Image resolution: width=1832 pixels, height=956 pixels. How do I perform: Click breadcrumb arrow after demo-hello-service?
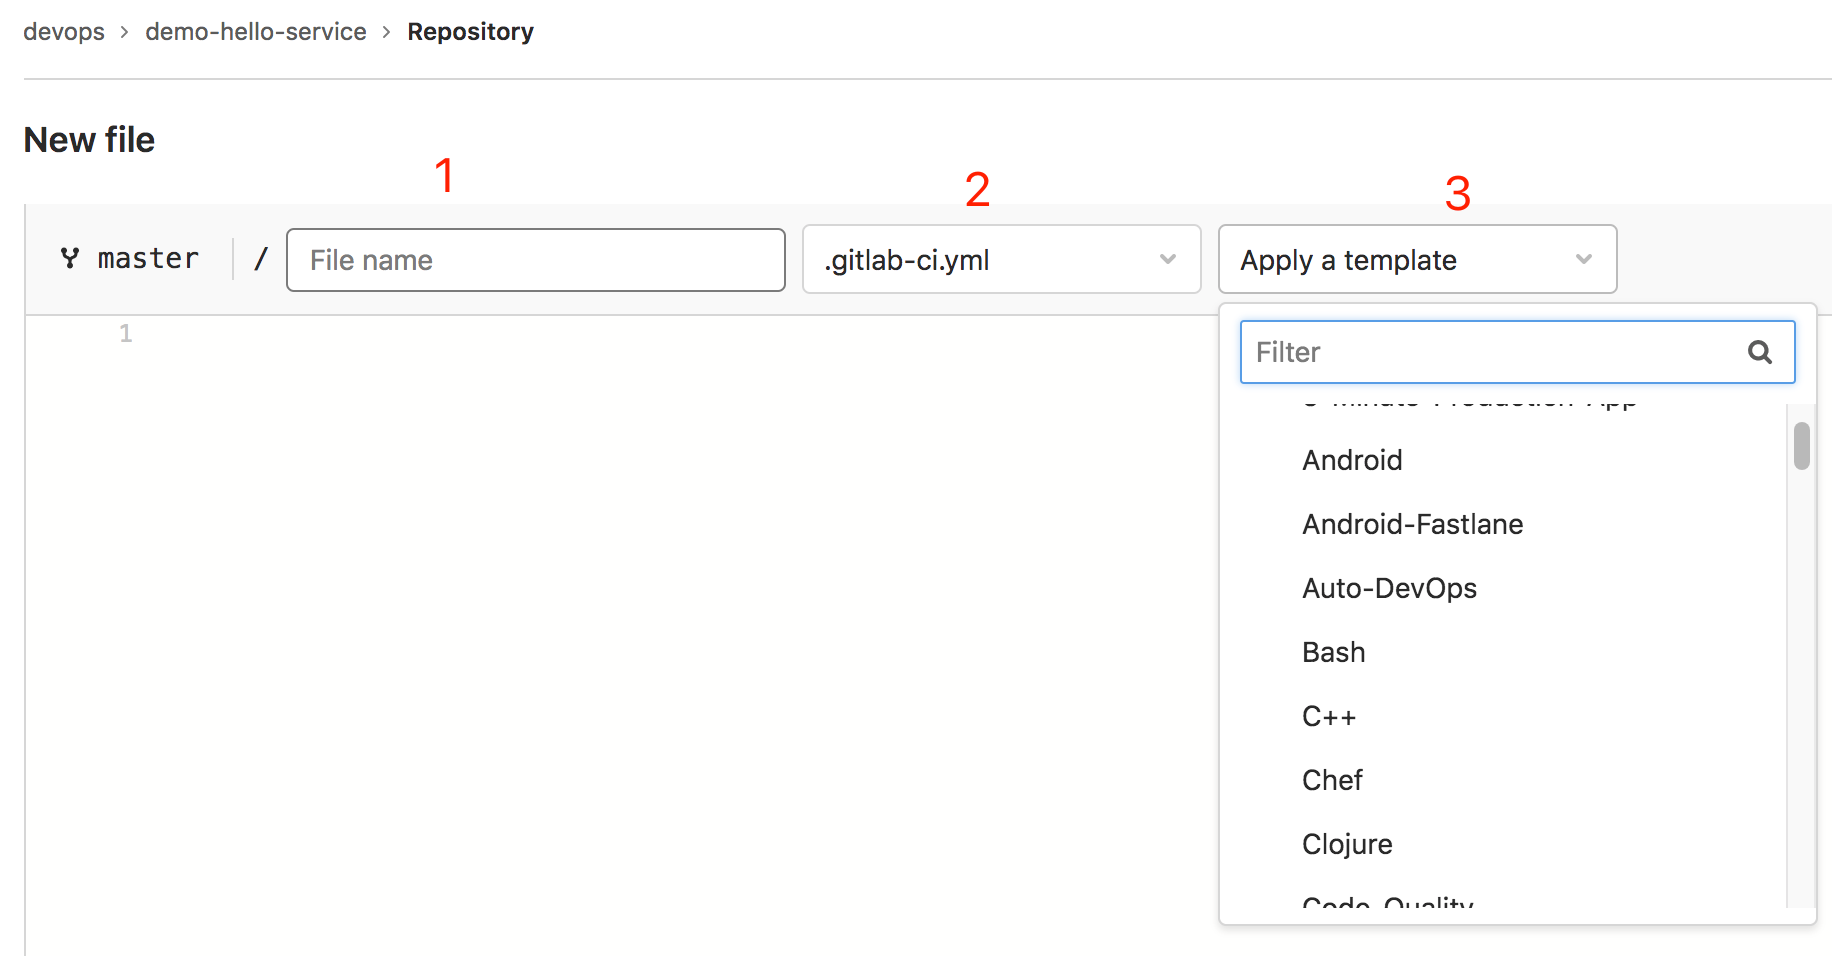[386, 32]
